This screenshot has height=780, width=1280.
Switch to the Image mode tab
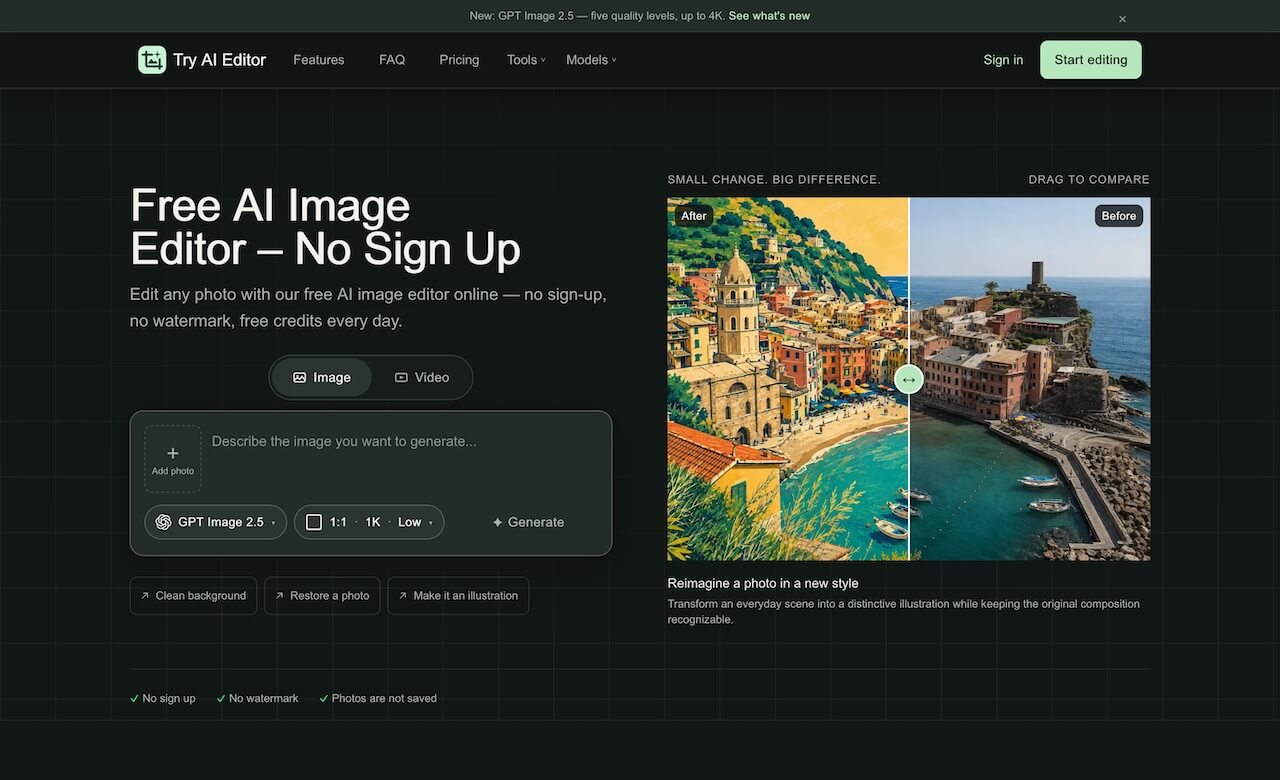pos(322,377)
